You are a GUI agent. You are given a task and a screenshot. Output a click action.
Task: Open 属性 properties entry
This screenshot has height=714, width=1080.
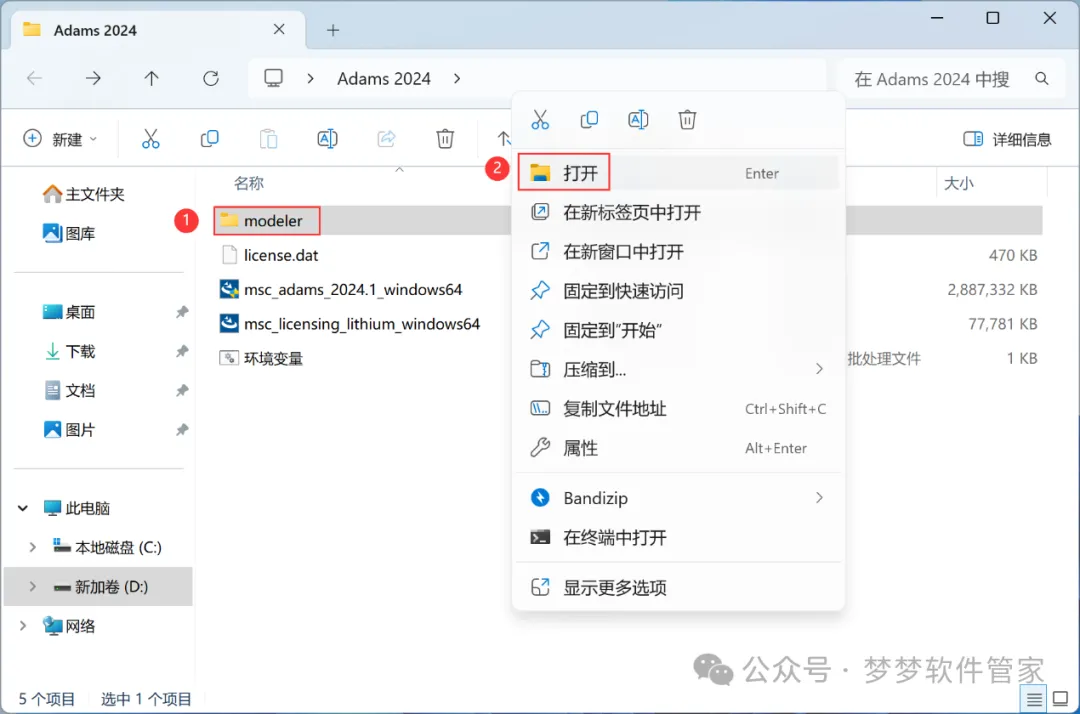pos(678,448)
